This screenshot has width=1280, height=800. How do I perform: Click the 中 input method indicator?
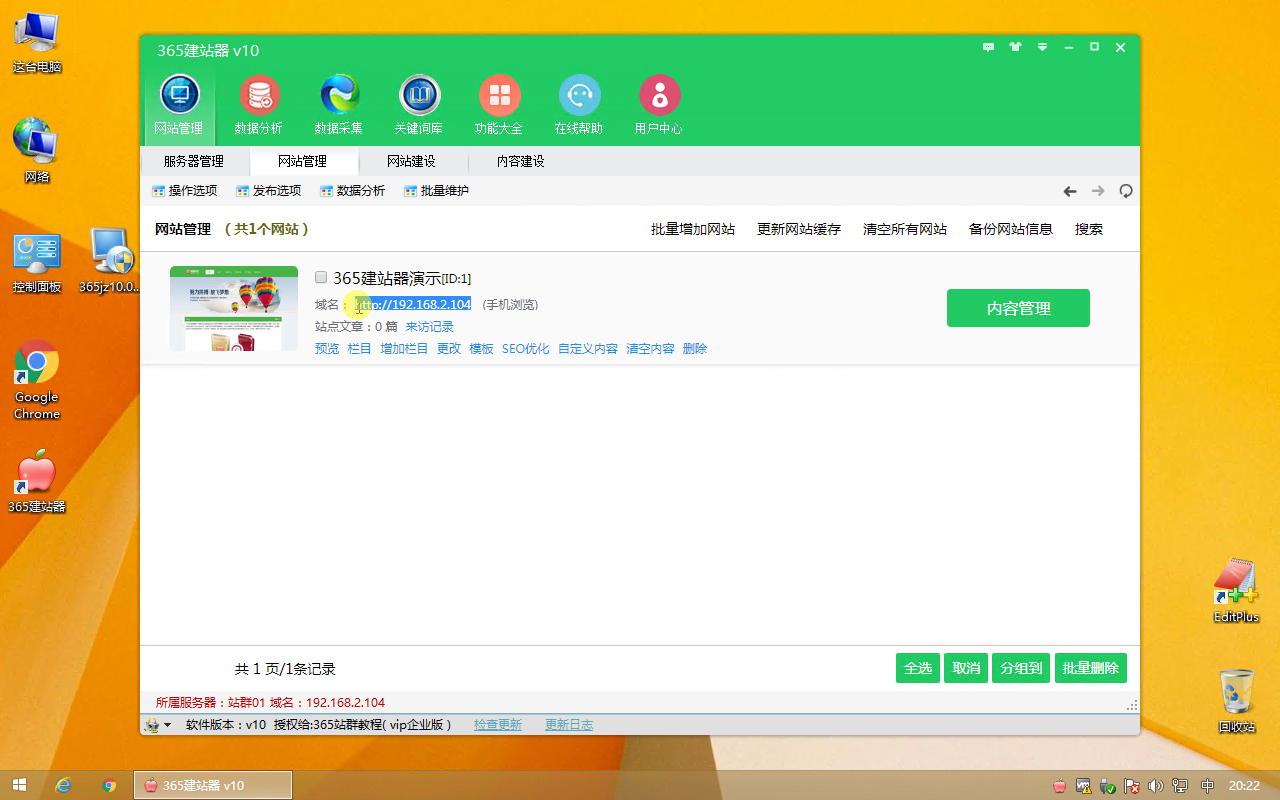point(1207,786)
